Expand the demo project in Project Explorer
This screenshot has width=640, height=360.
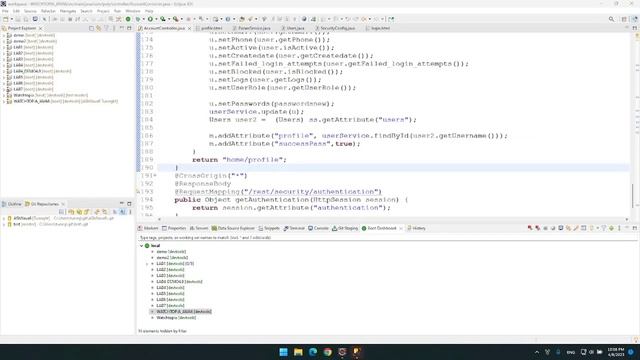[4, 35]
